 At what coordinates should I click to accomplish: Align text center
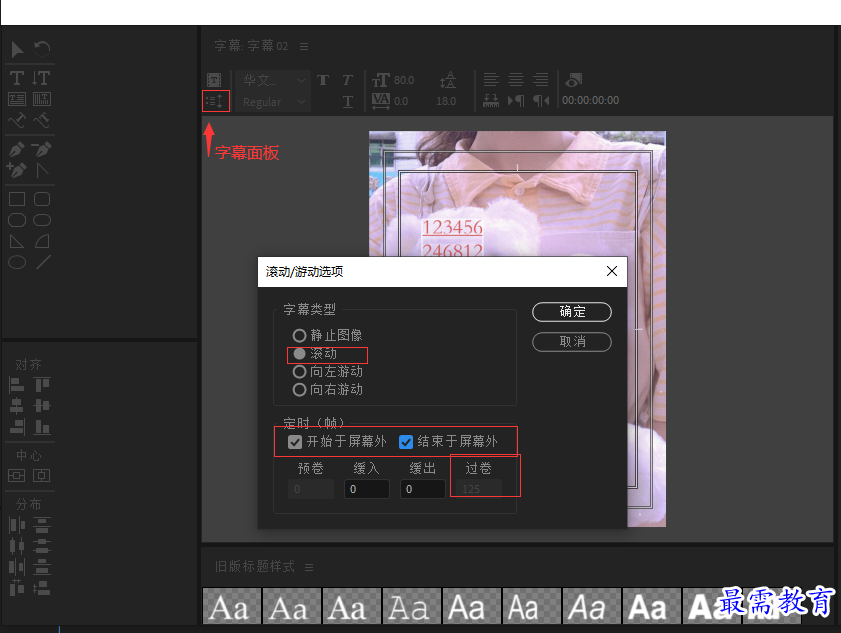click(516, 80)
